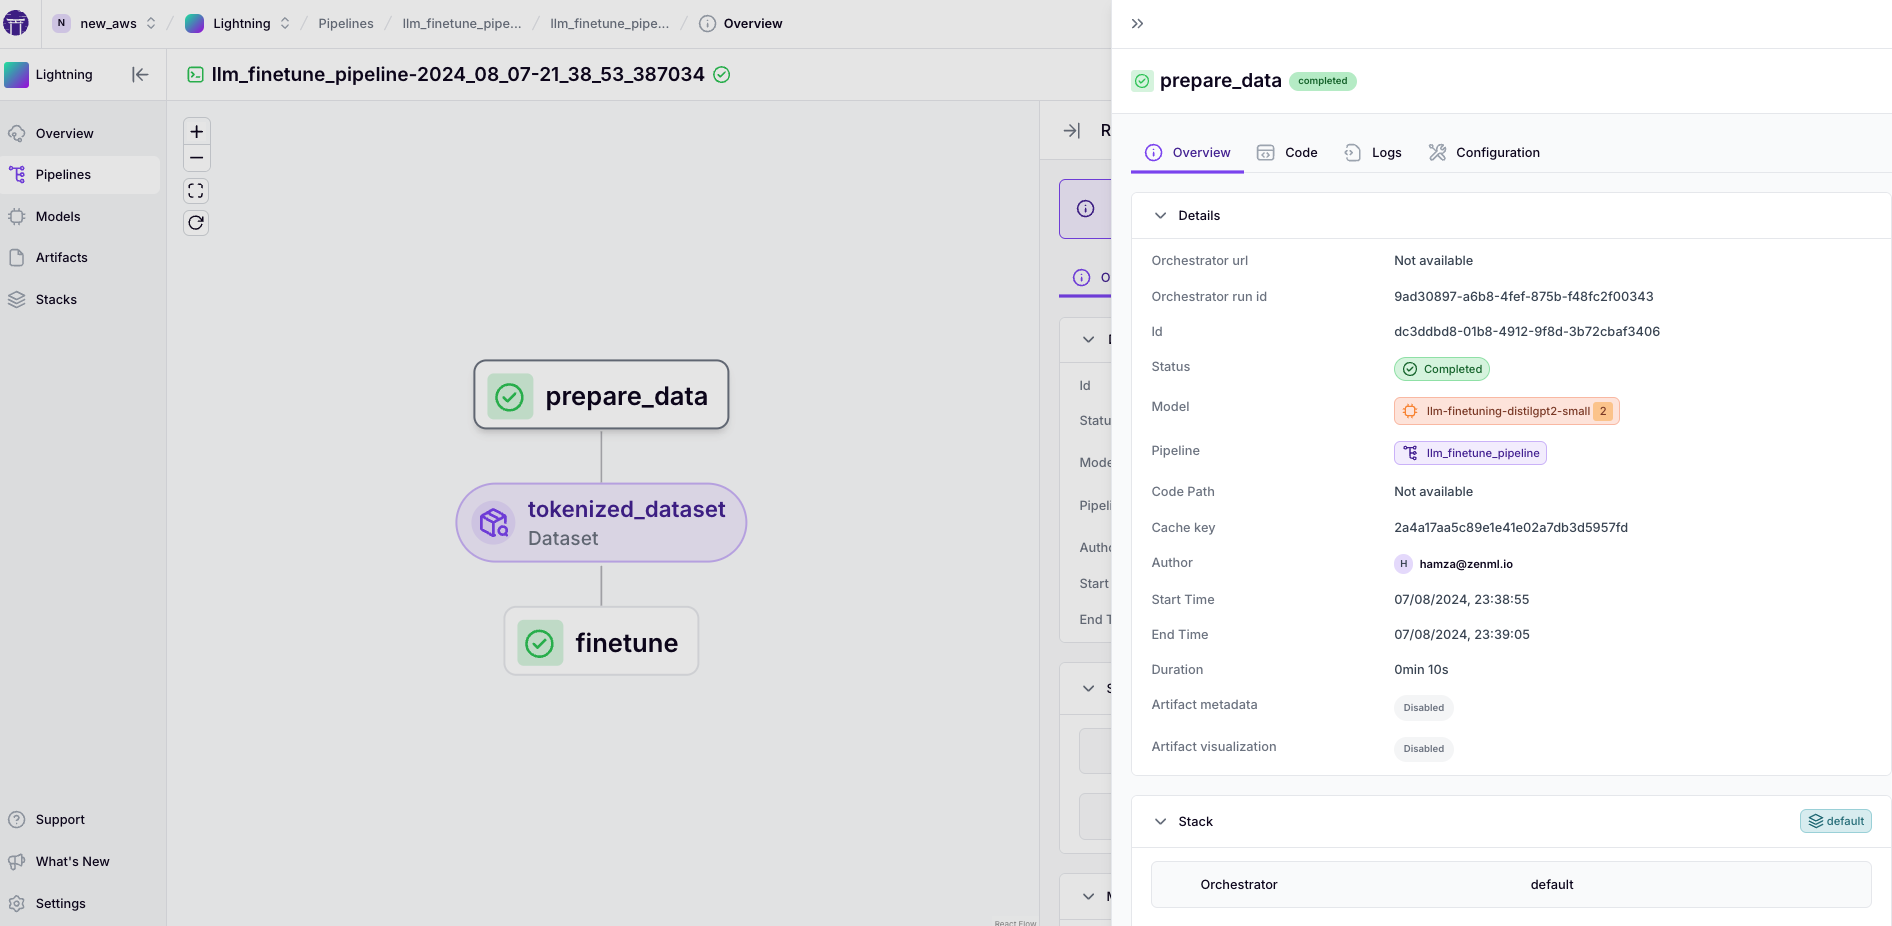Select the tokenized_dataset artifact node
Viewport: 1892px width, 926px height.
[x=601, y=523]
